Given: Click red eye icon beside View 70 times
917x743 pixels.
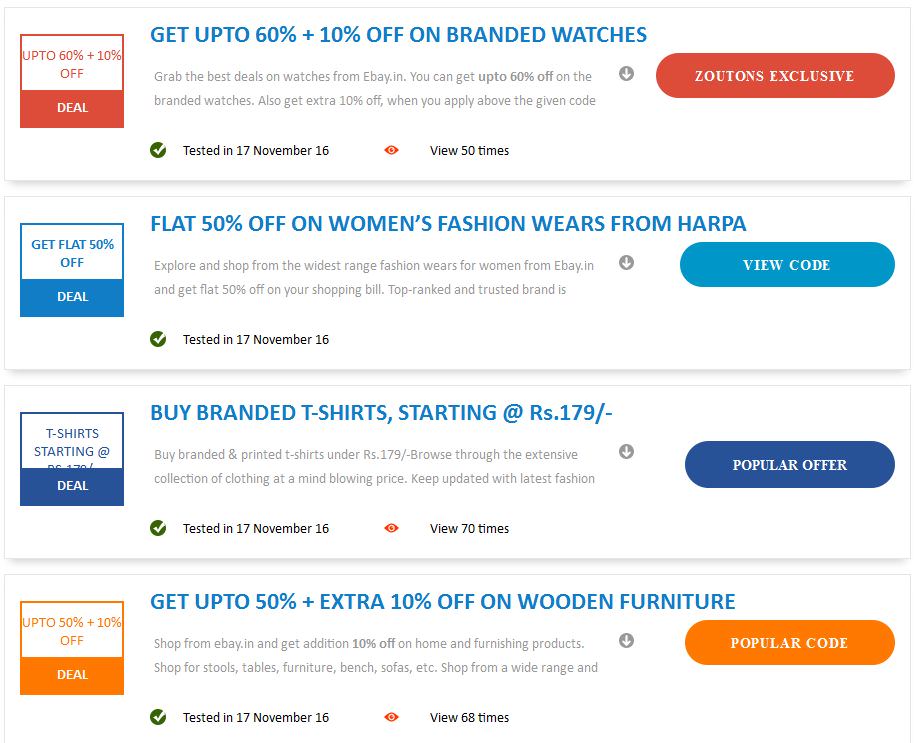Looking at the screenshot, I should click(391, 528).
